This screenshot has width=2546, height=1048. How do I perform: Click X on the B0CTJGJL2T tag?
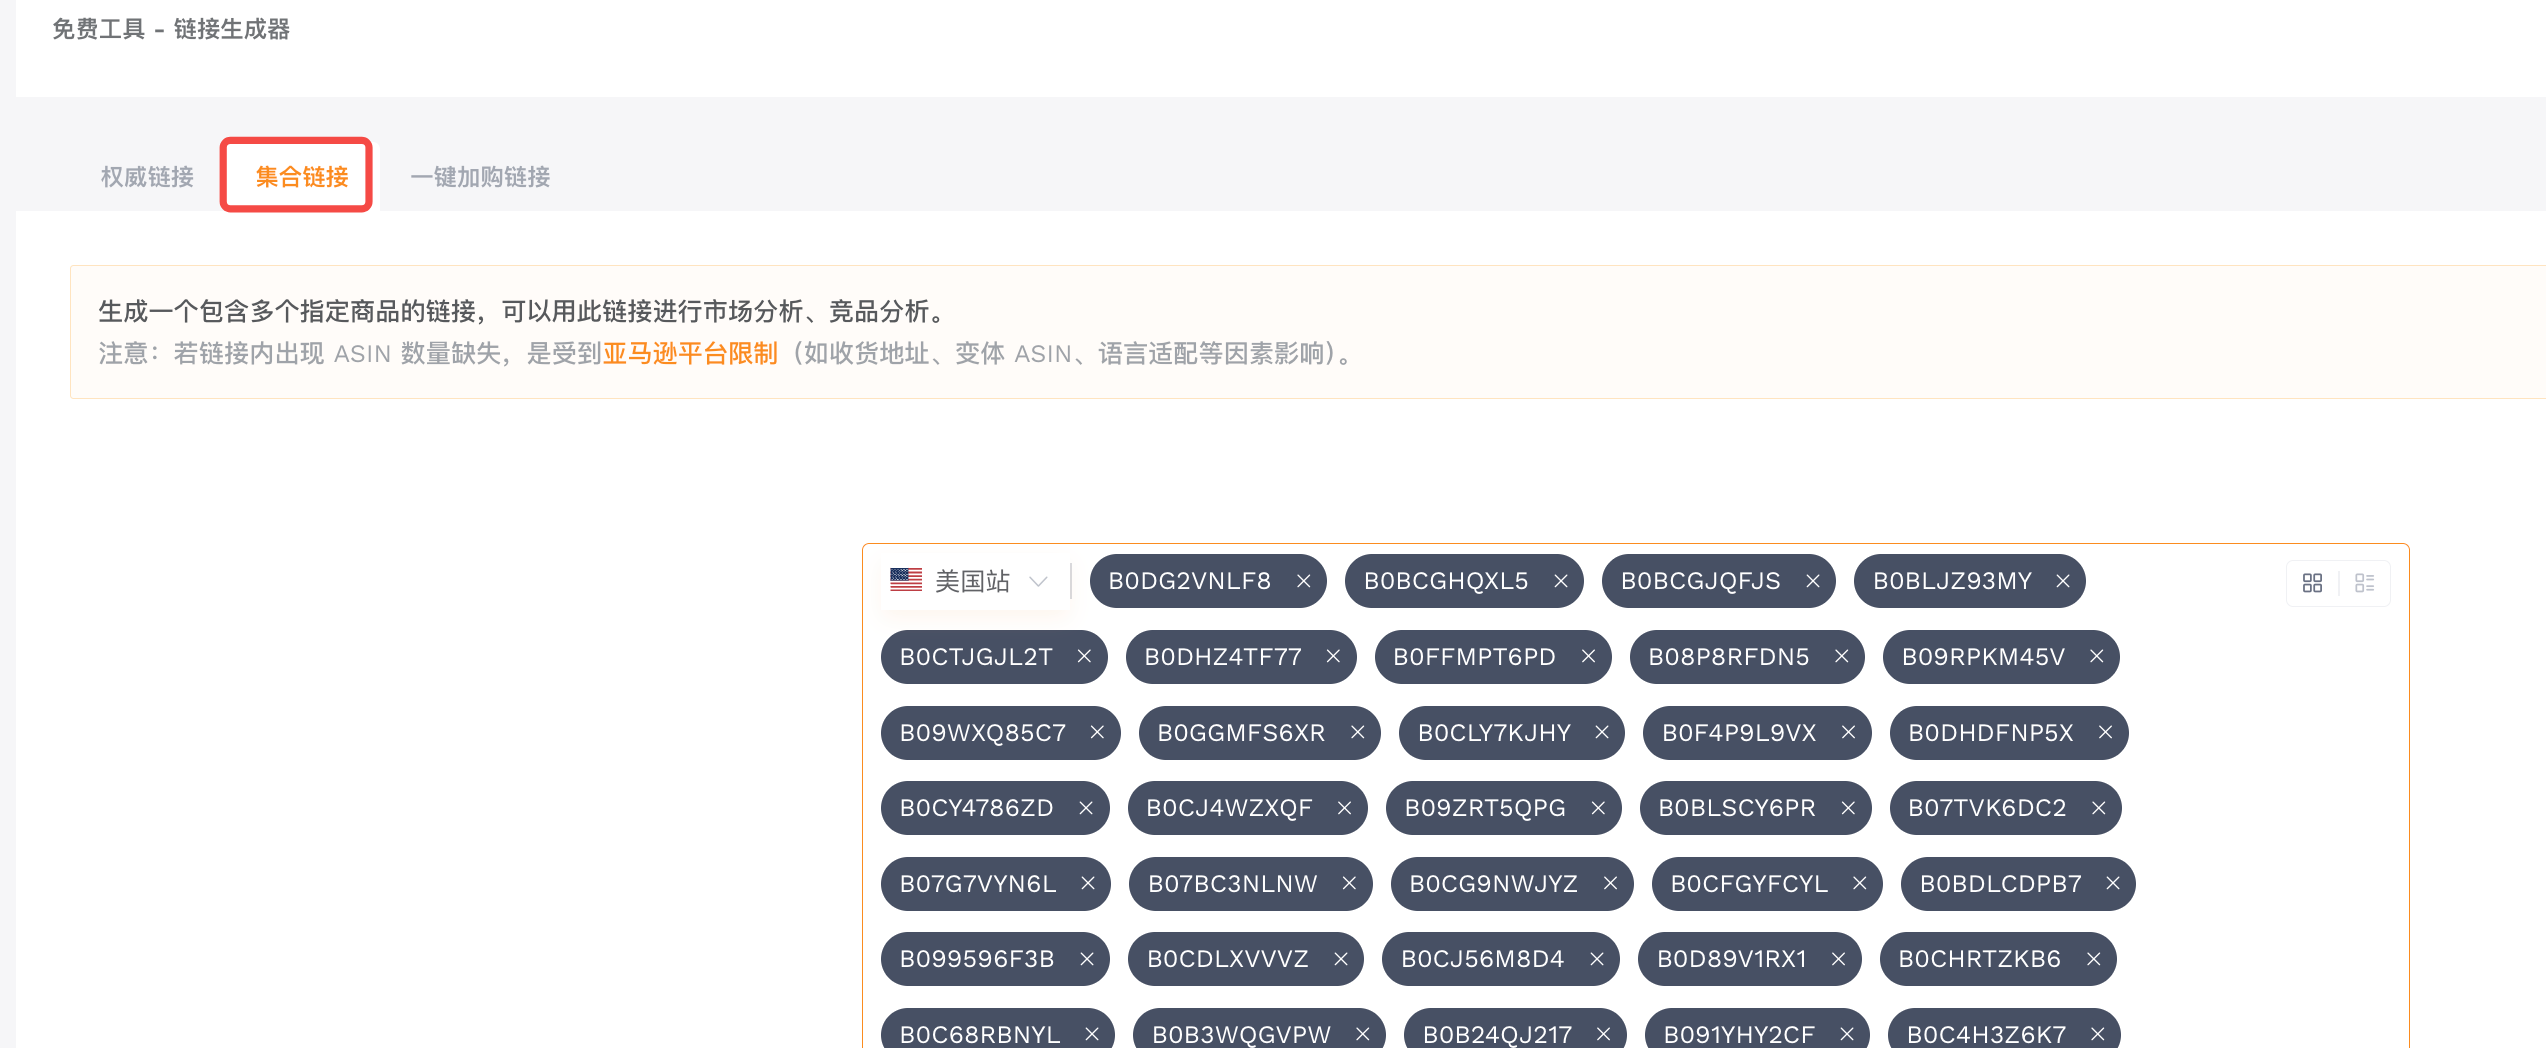(x=1084, y=657)
